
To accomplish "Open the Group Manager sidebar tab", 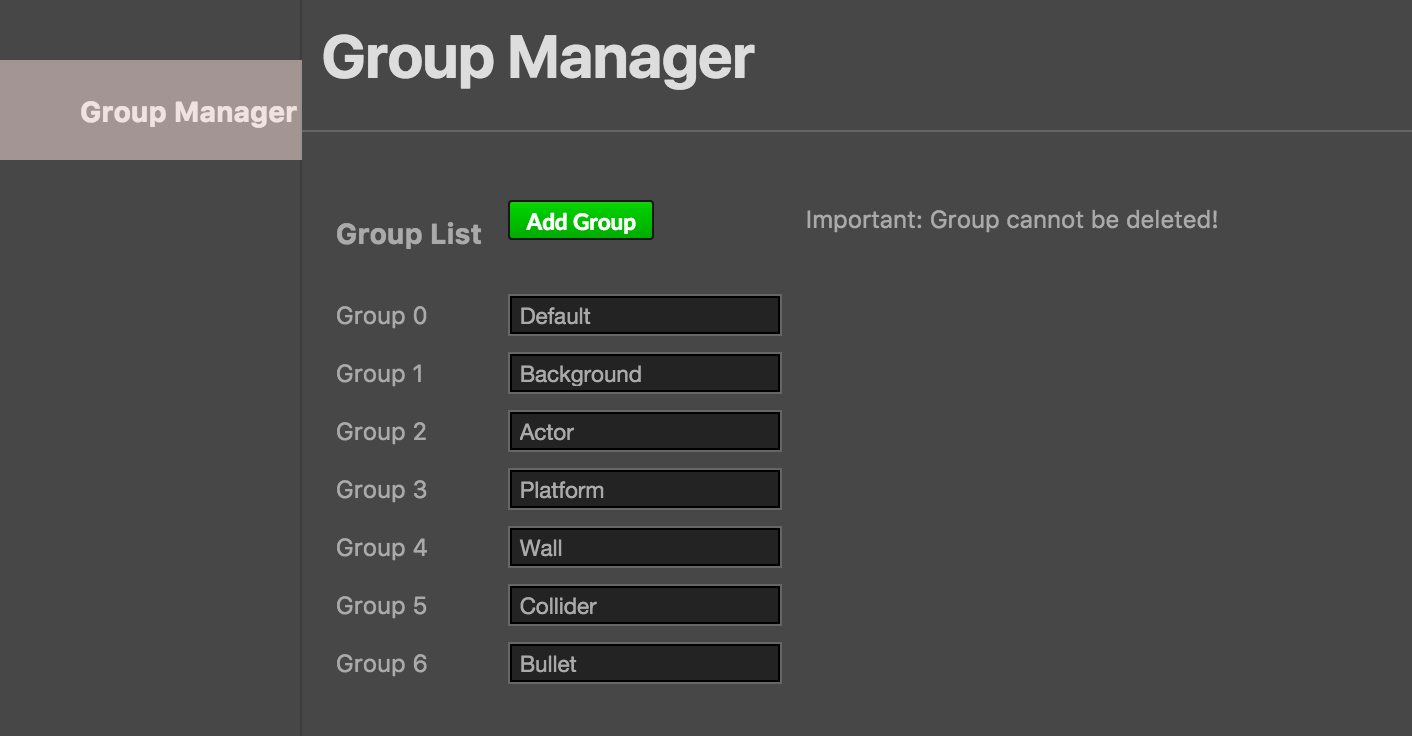I will coord(150,110).
